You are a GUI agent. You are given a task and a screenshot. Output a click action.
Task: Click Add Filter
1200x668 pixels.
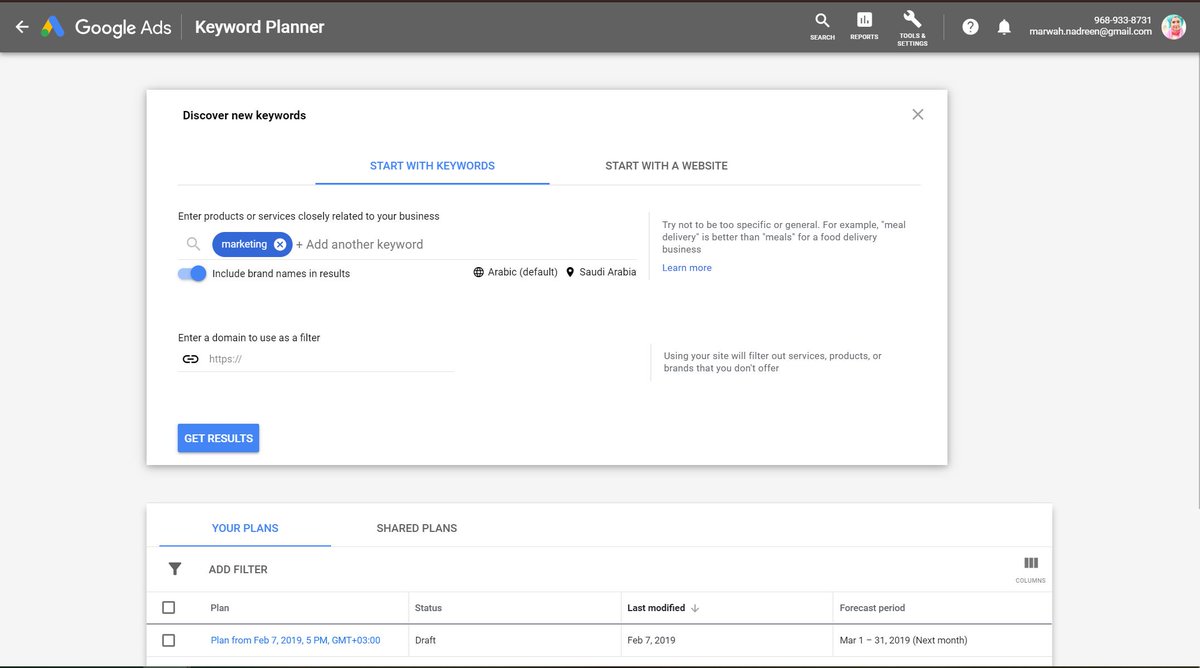click(238, 569)
